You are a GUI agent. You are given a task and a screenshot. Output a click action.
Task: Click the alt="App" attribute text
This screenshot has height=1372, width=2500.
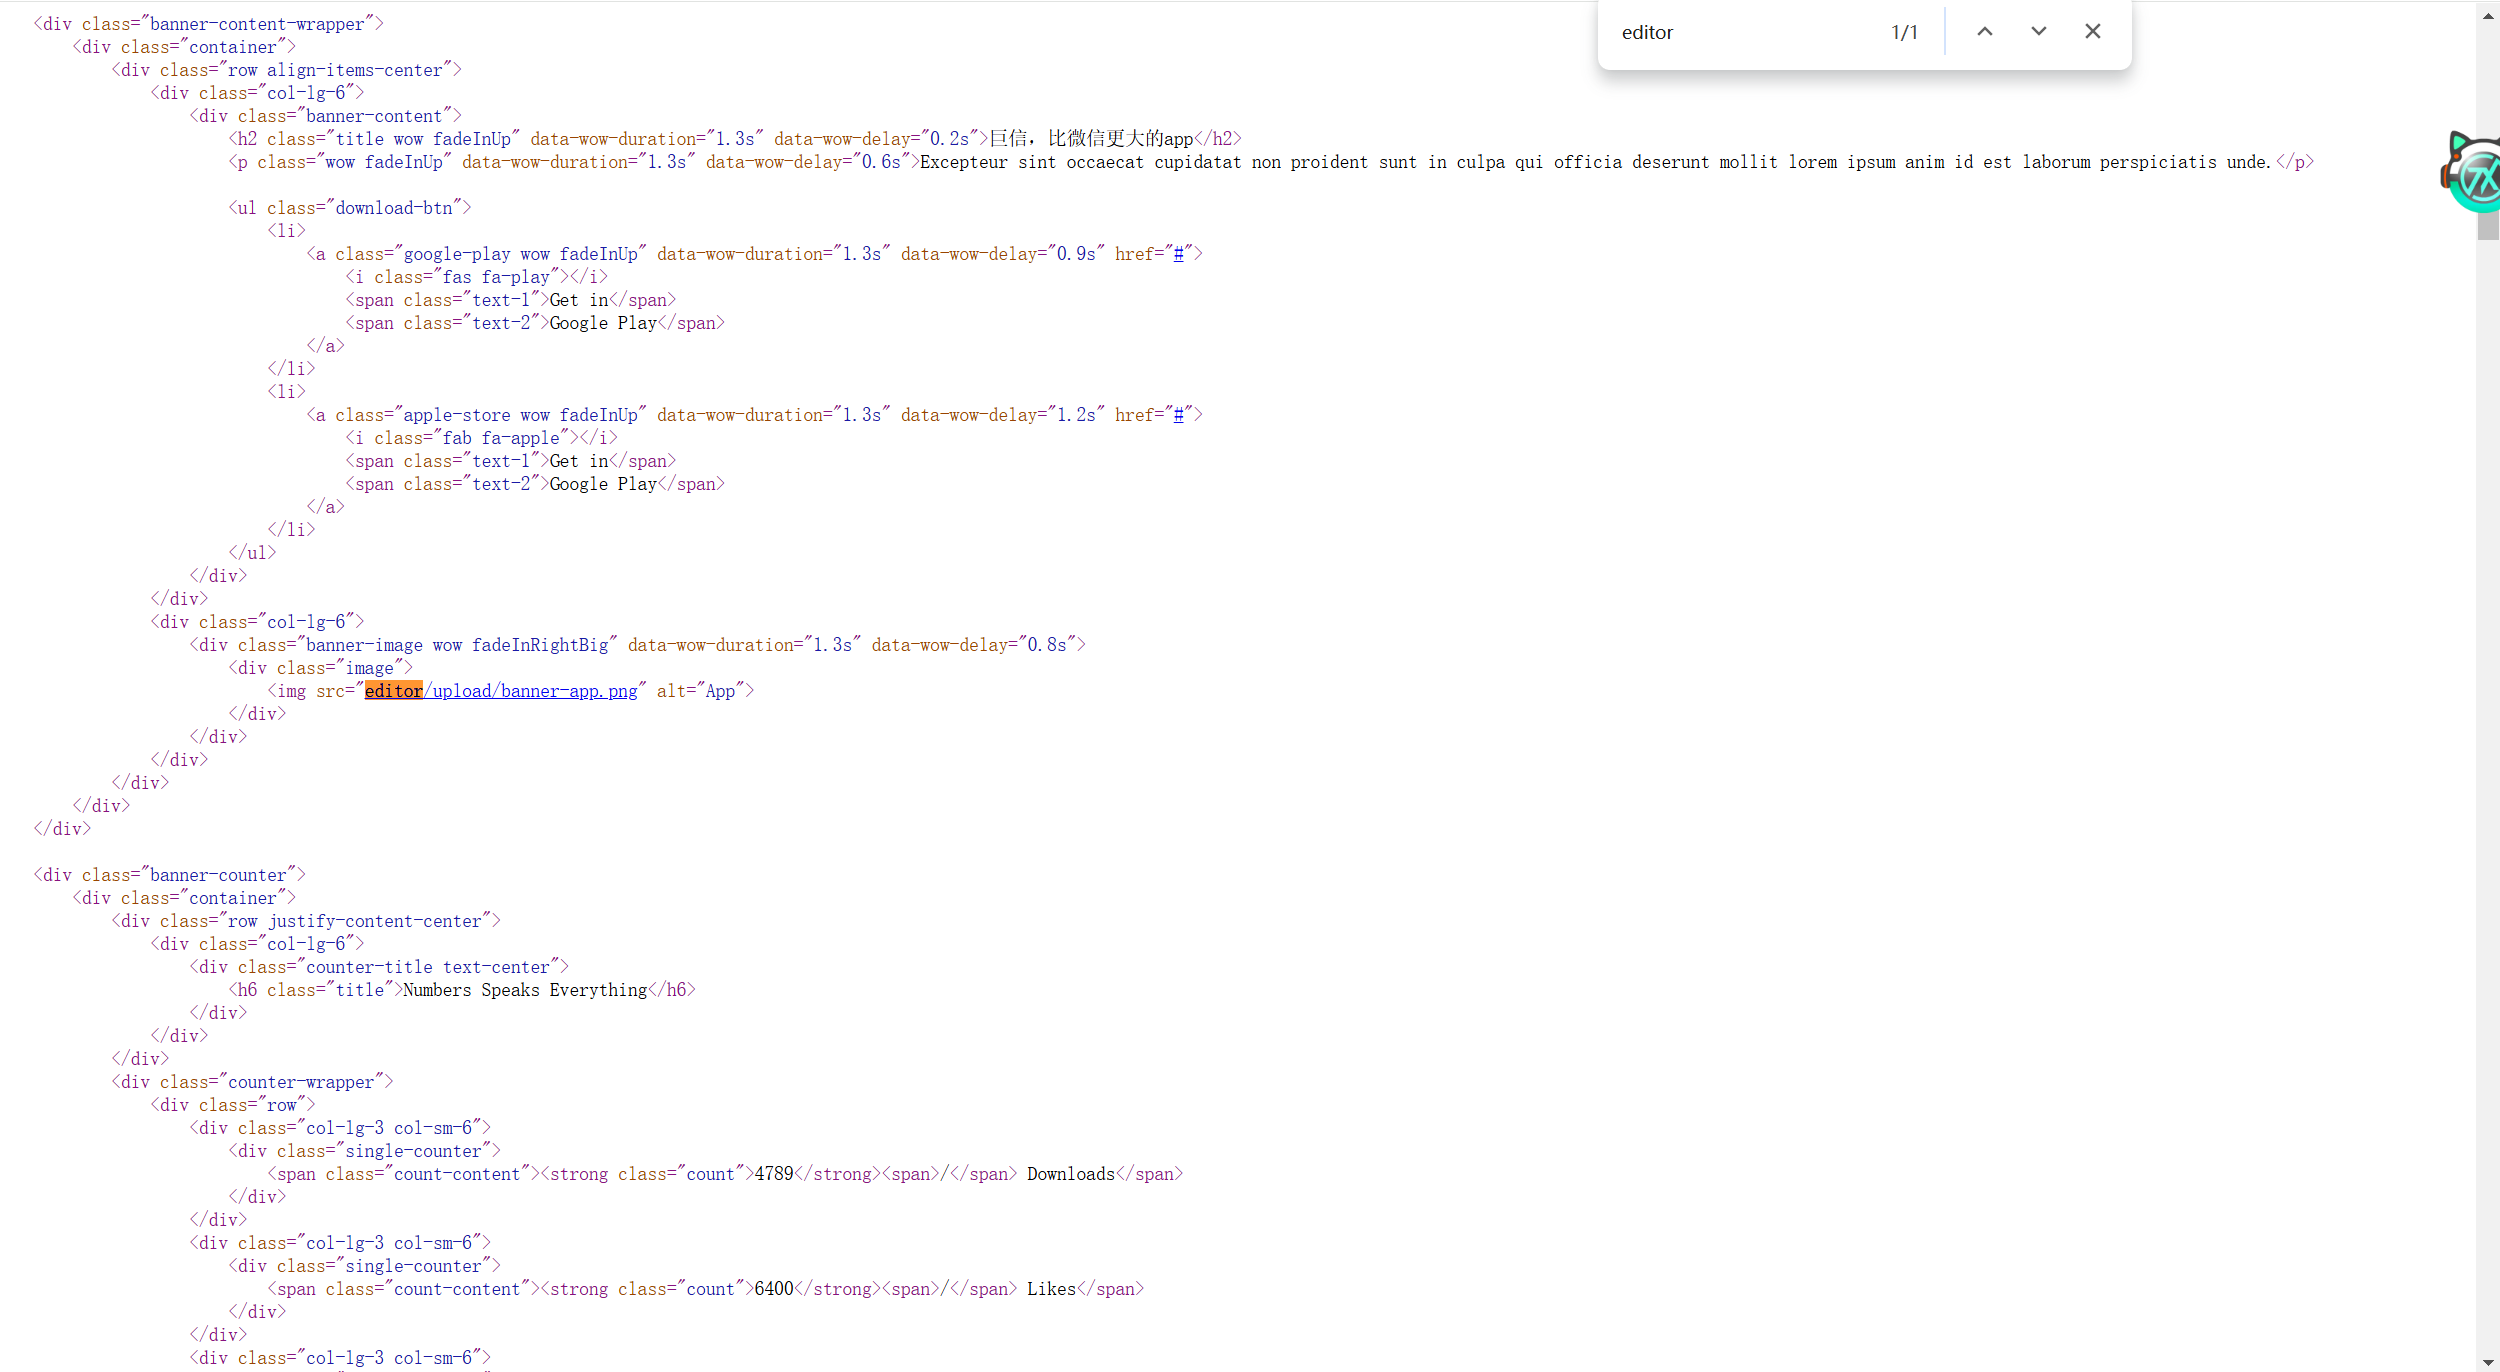click(x=700, y=691)
